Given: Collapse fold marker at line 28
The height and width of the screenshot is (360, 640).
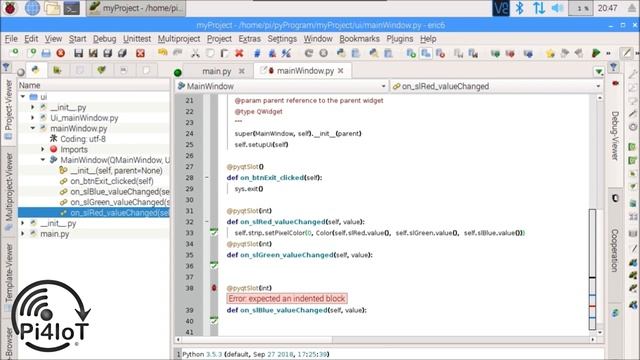Looking at the screenshot, I should [x=207, y=178].
